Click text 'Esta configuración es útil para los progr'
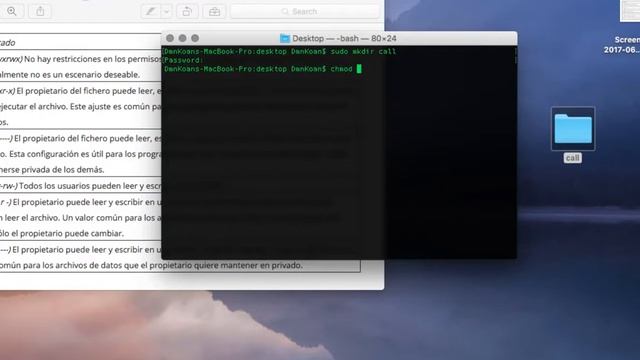The image size is (640, 360). 85,154
